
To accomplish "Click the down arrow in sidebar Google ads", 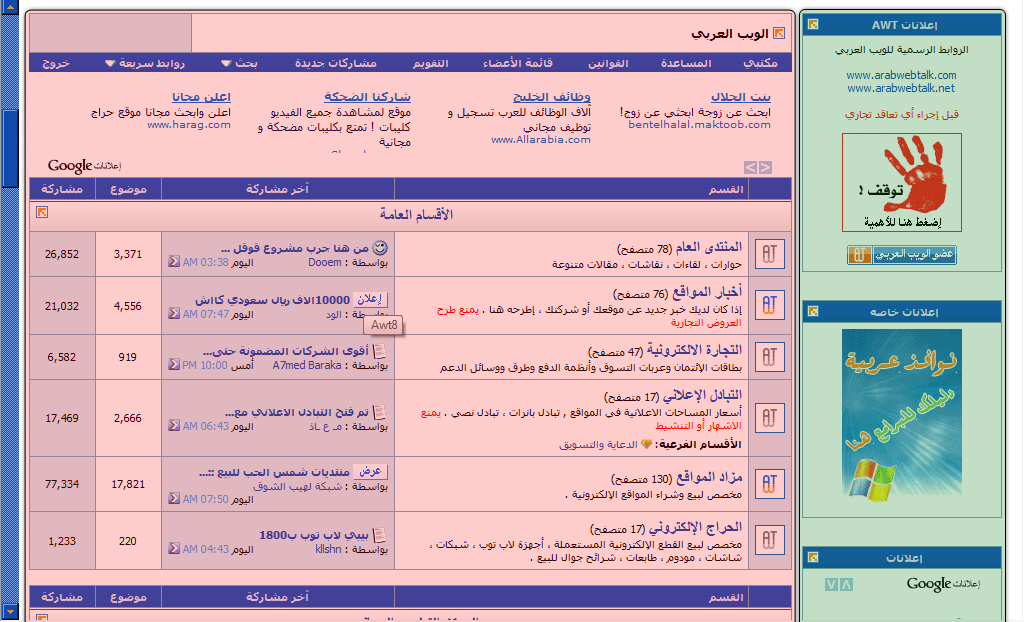I will [x=831, y=585].
